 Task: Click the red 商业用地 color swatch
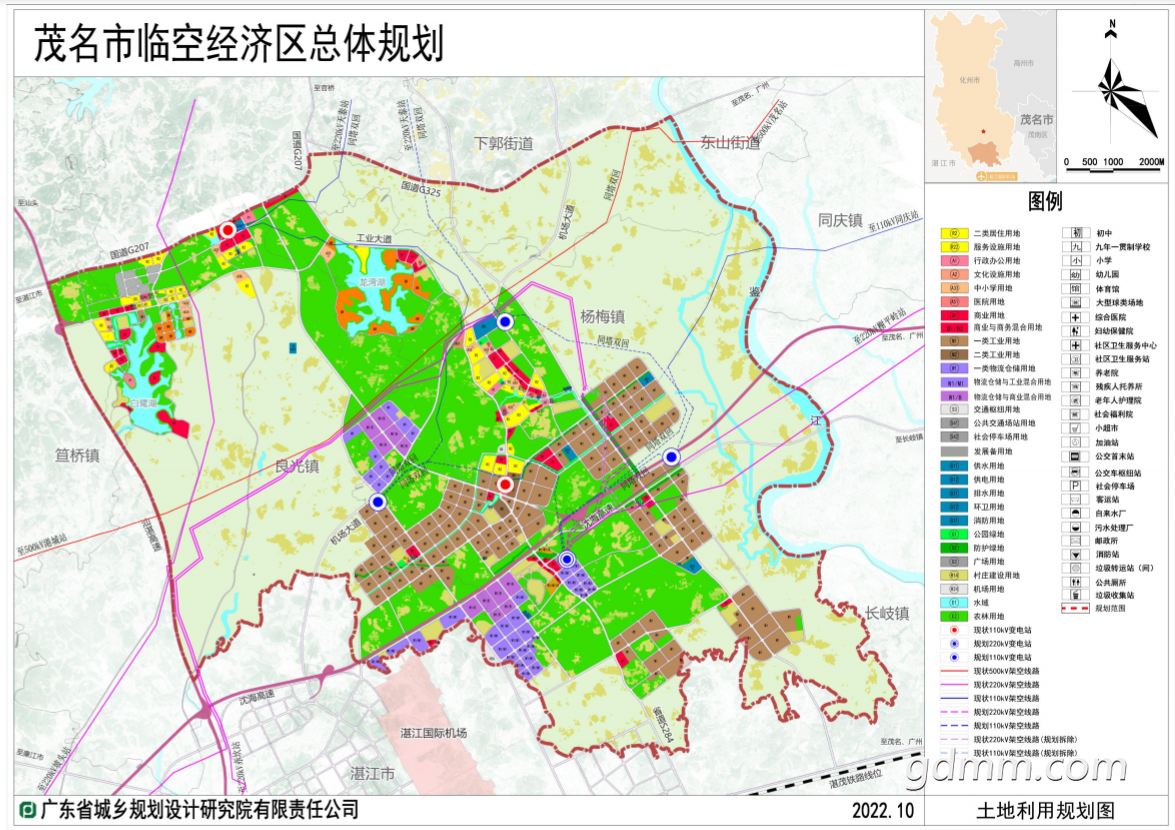(x=954, y=314)
